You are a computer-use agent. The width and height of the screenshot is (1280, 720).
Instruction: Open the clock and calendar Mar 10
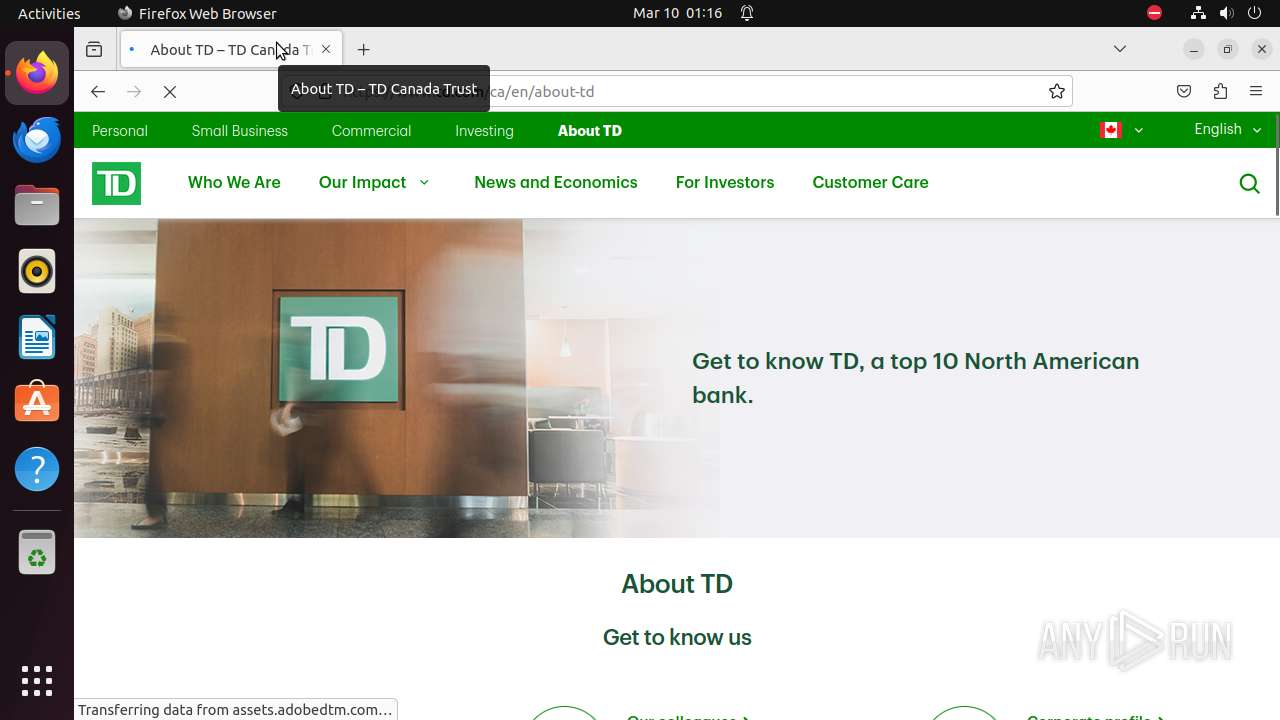coord(677,13)
